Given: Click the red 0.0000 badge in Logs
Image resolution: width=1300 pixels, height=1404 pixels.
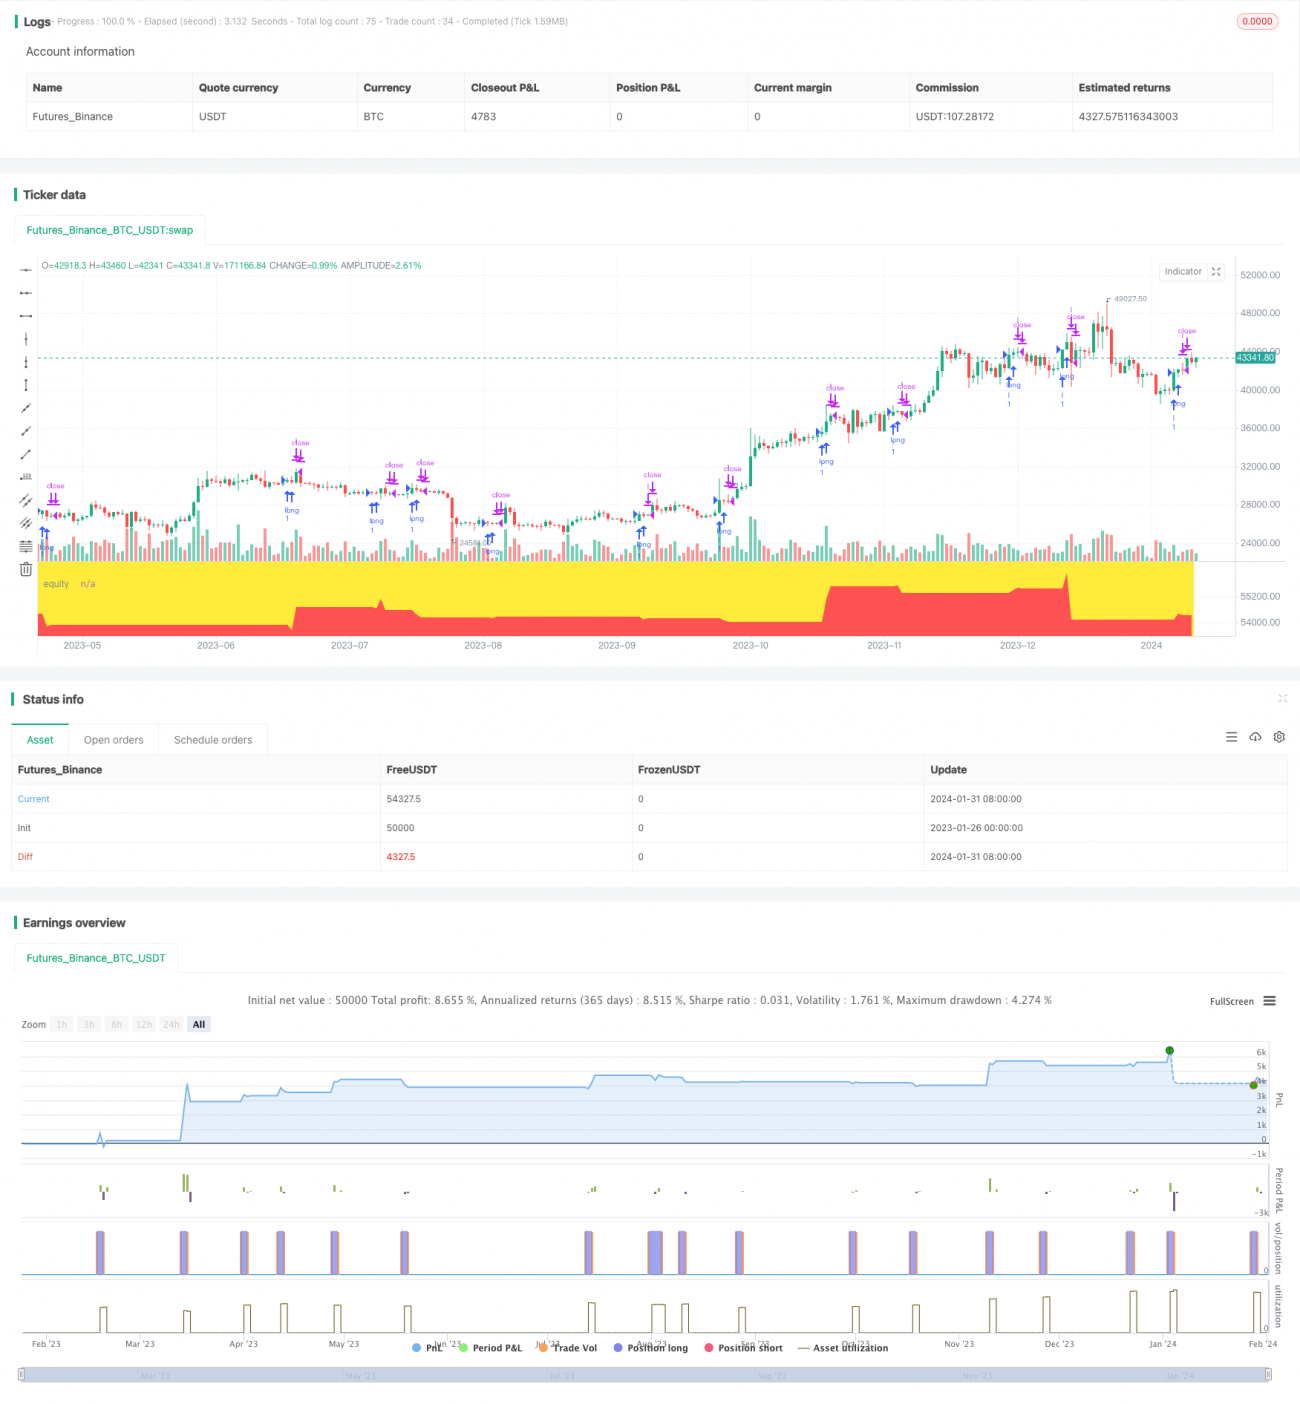Looking at the screenshot, I should click(x=1257, y=21).
